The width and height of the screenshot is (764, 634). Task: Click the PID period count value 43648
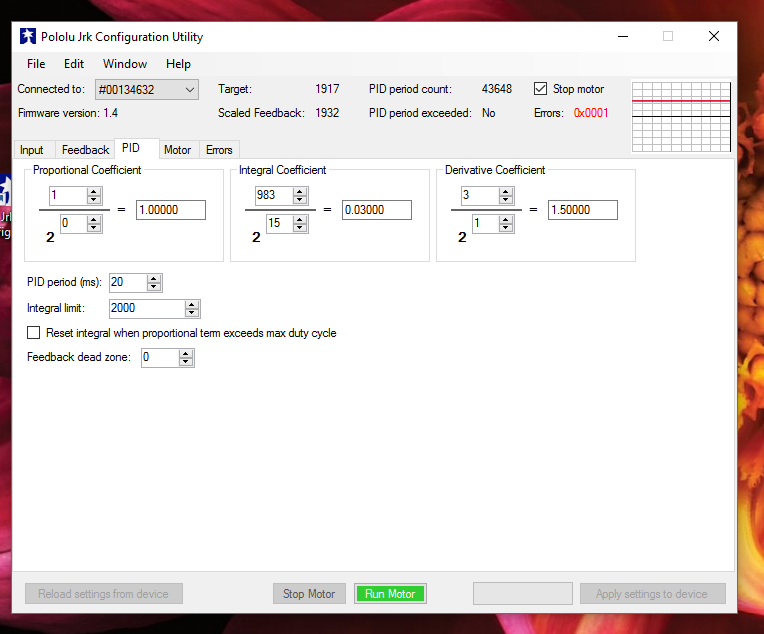point(497,89)
